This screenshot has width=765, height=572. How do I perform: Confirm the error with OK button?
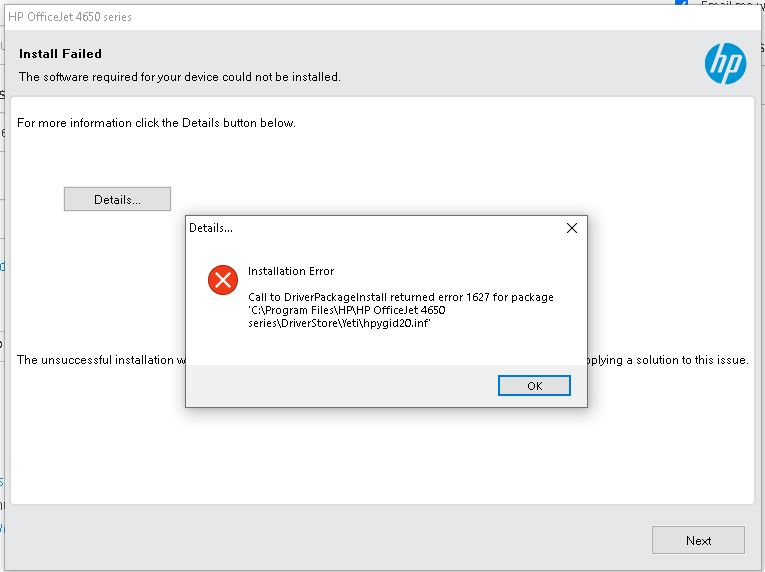coord(534,386)
